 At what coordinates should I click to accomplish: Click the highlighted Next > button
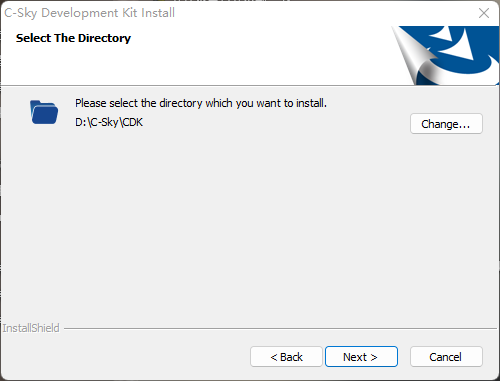click(361, 357)
